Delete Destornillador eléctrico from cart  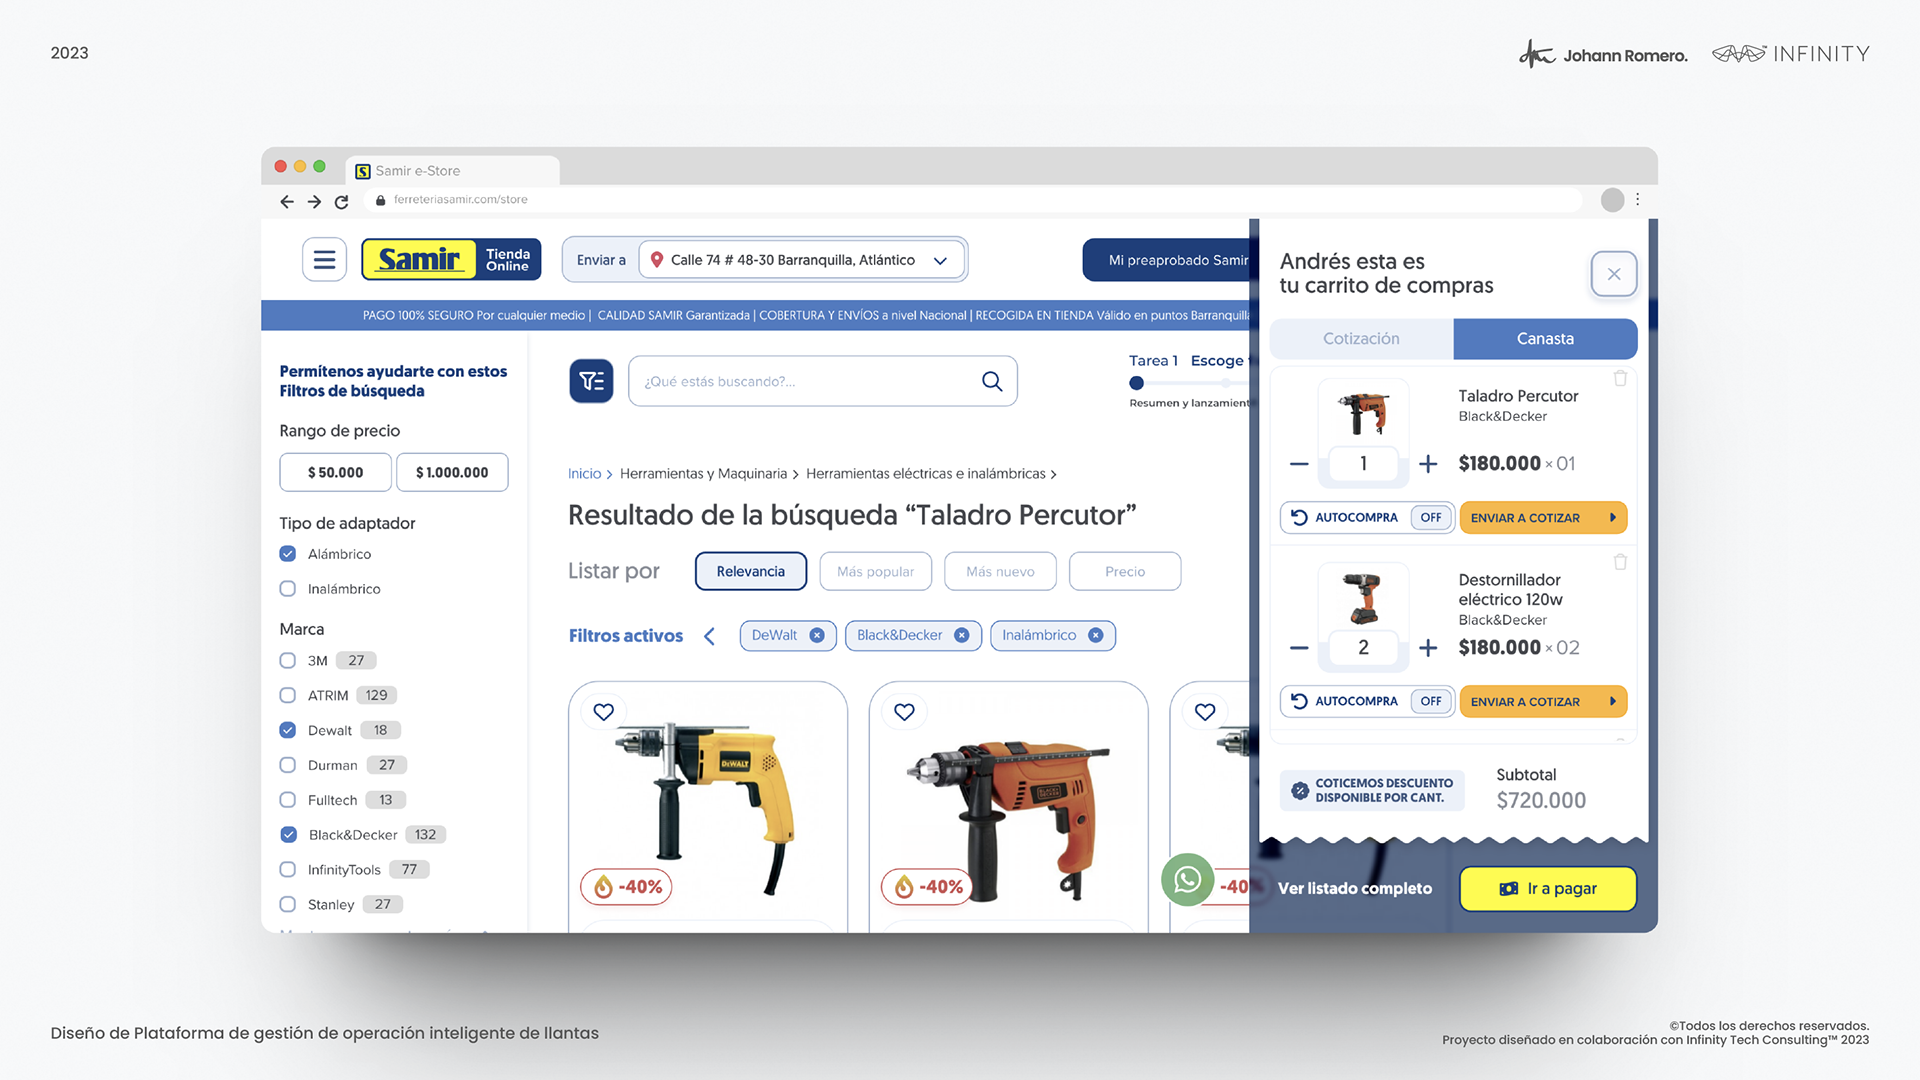coord(1620,562)
